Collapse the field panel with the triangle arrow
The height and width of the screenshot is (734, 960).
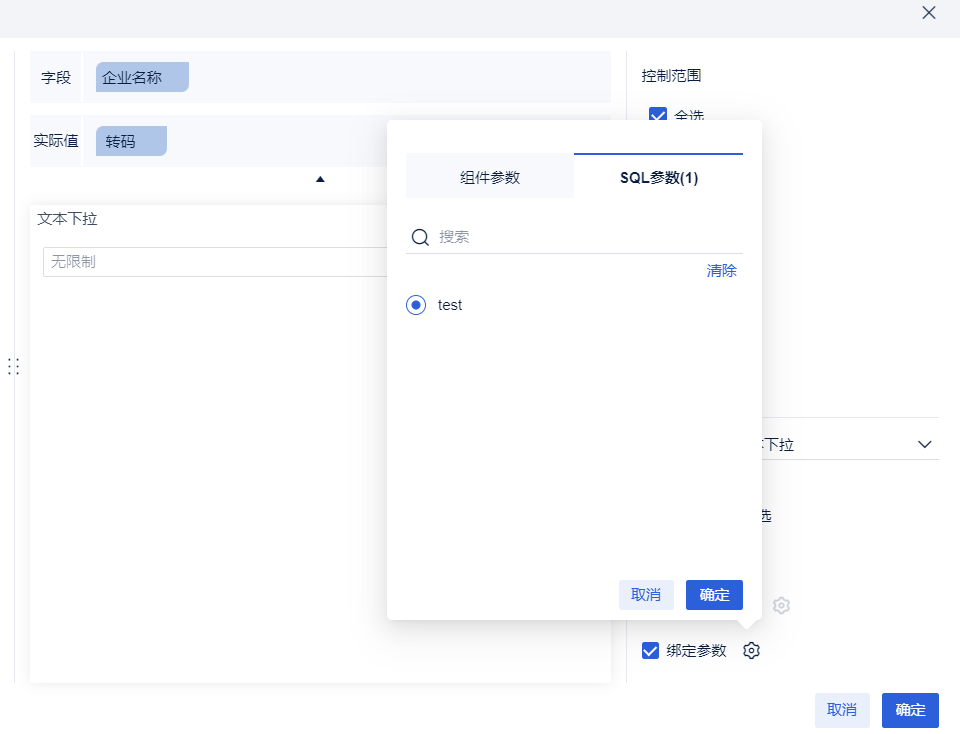[x=320, y=179]
